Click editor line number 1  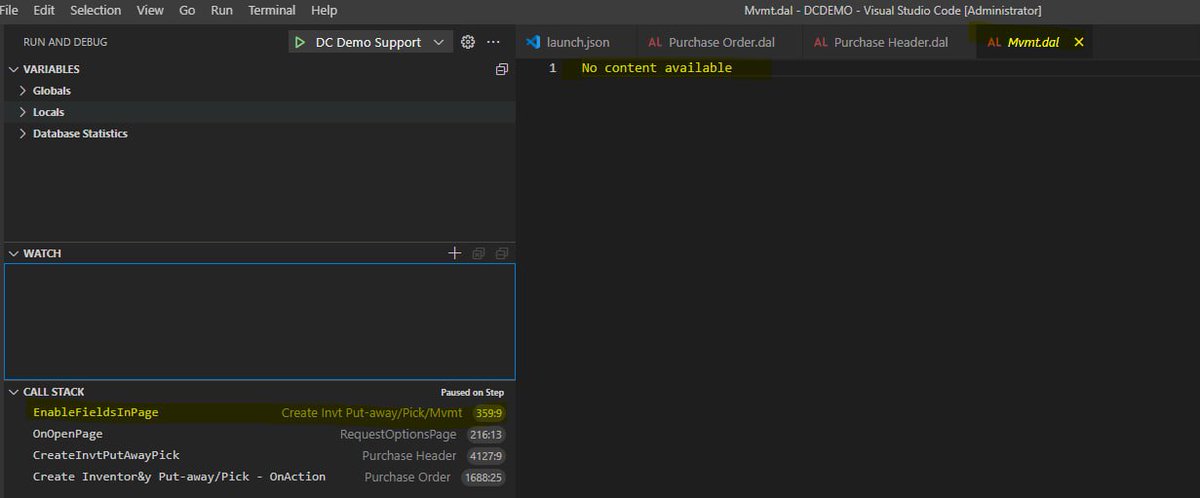pyautogui.click(x=552, y=68)
